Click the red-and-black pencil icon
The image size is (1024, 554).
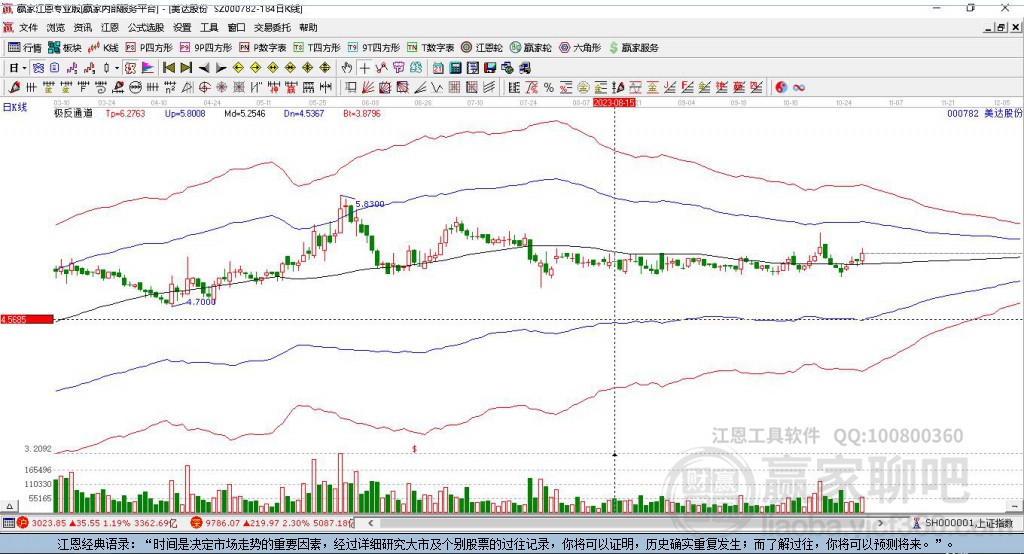tap(14, 87)
